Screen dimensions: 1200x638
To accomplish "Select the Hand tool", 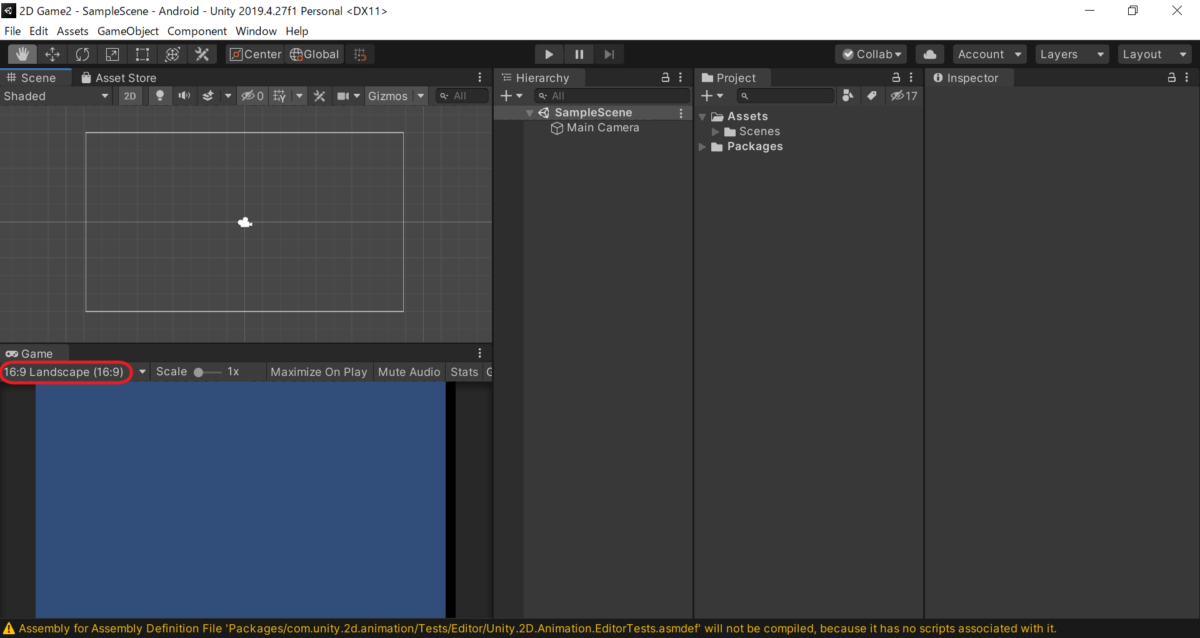I will click(x=22, y=54).
